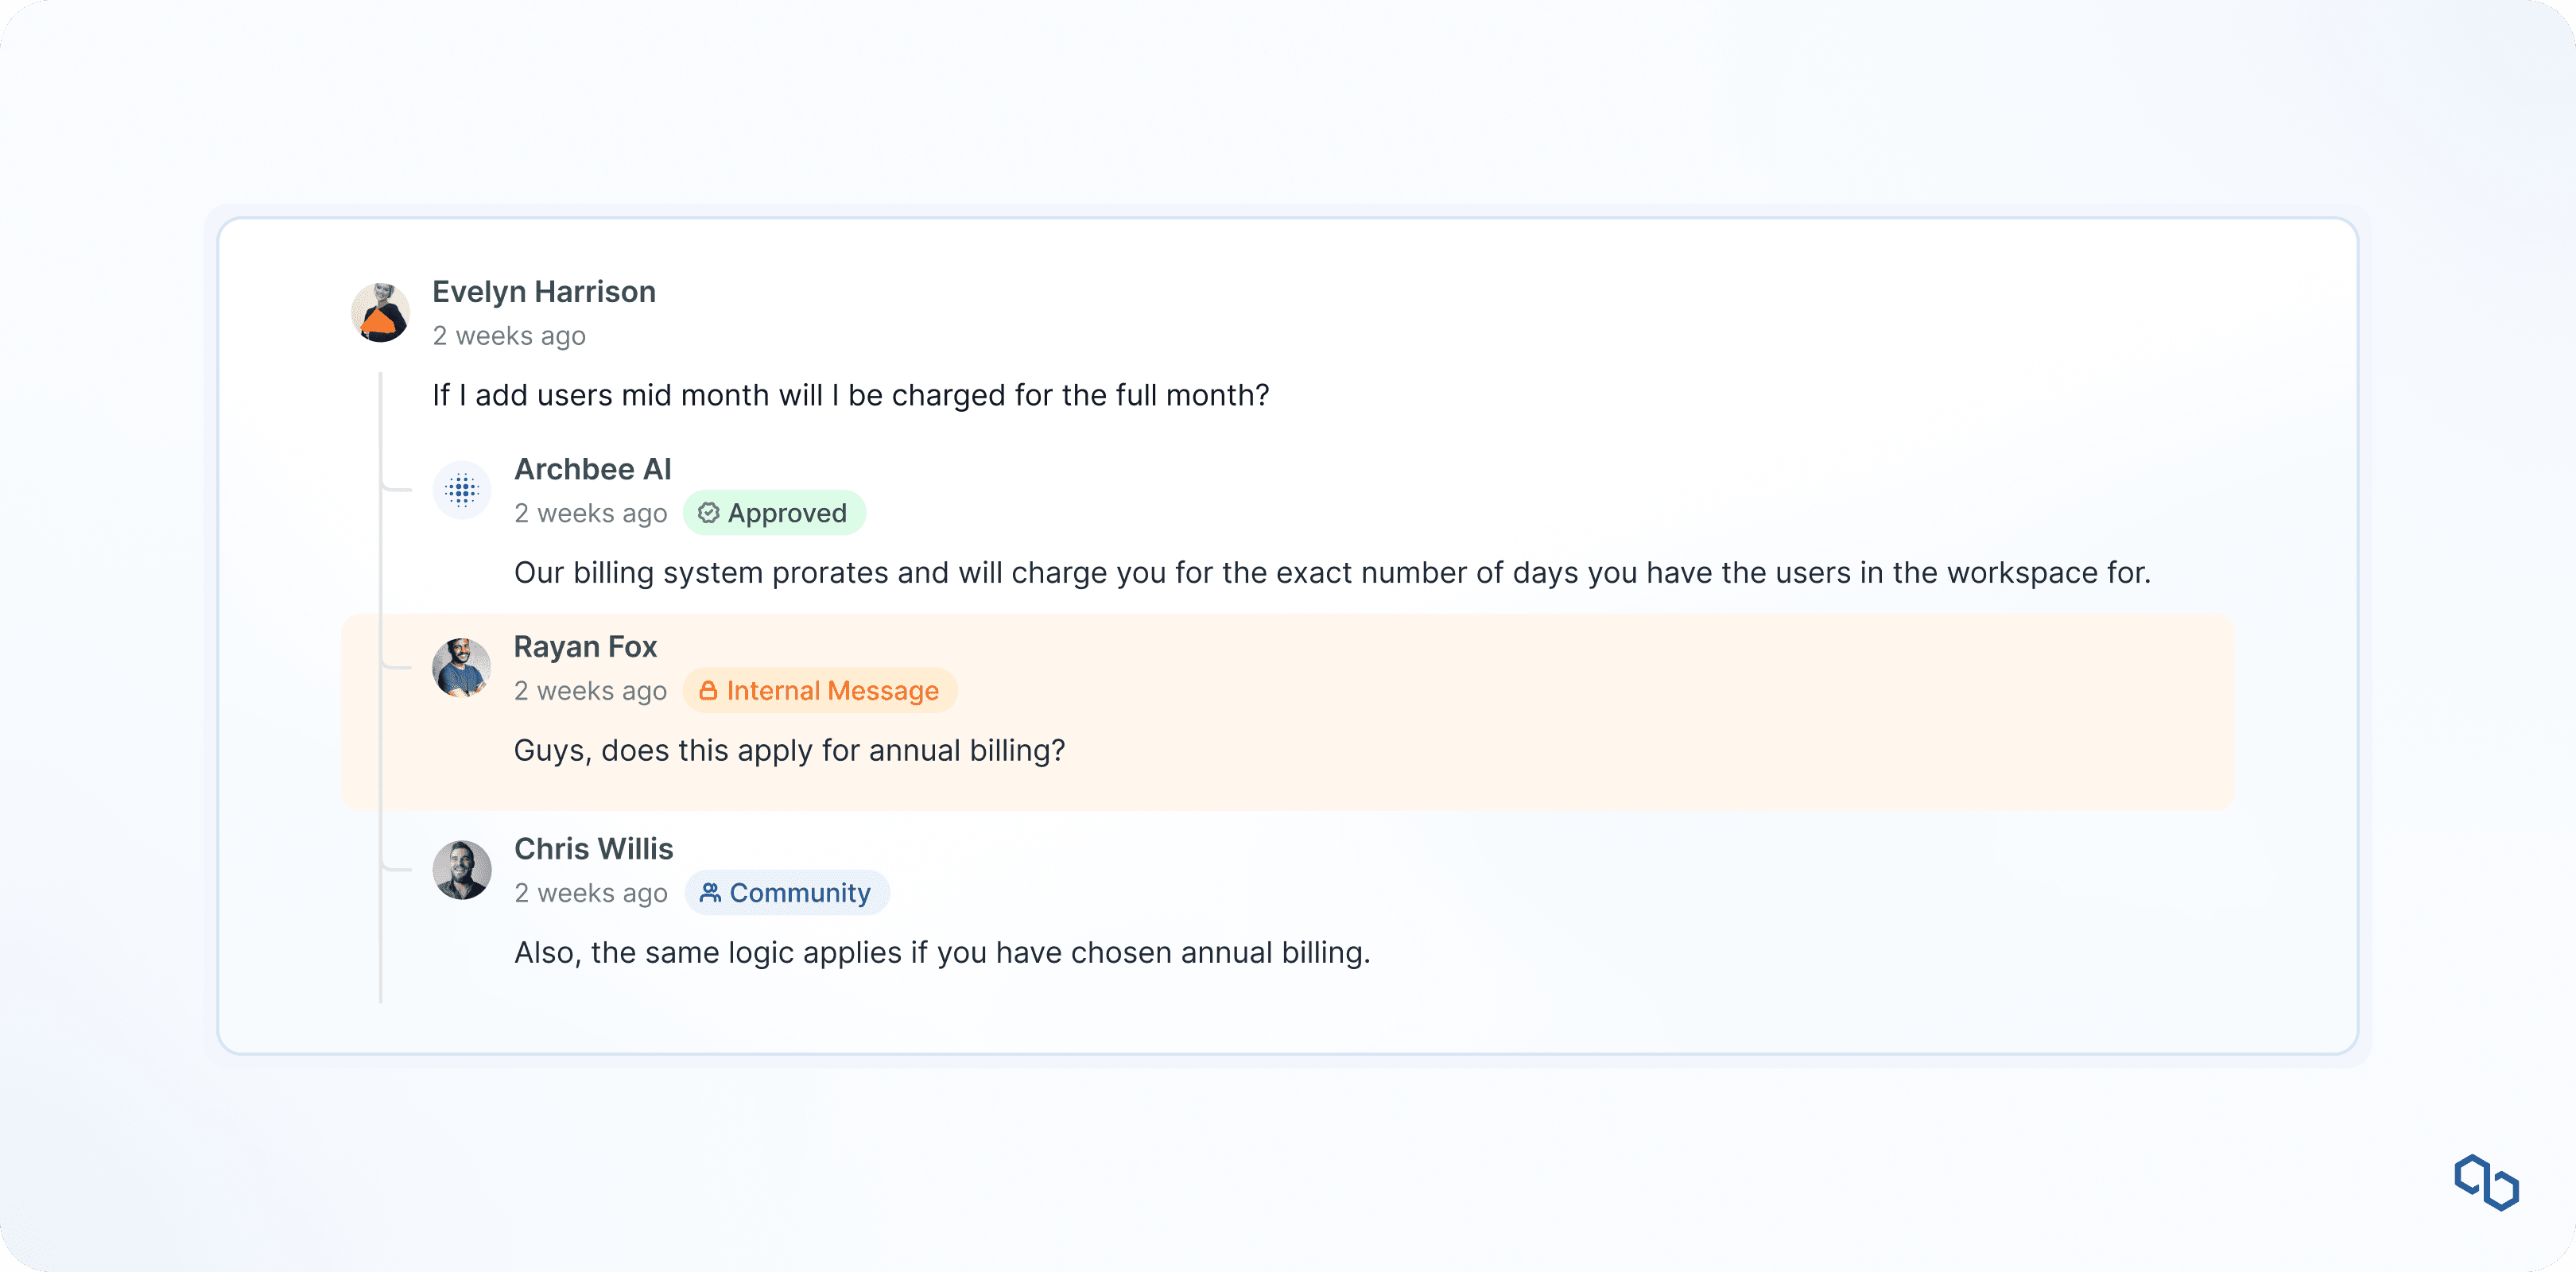2576x1272 pixels.
Task: Click the timestamp under Evelyn Harrison
Action: [509, 336]
